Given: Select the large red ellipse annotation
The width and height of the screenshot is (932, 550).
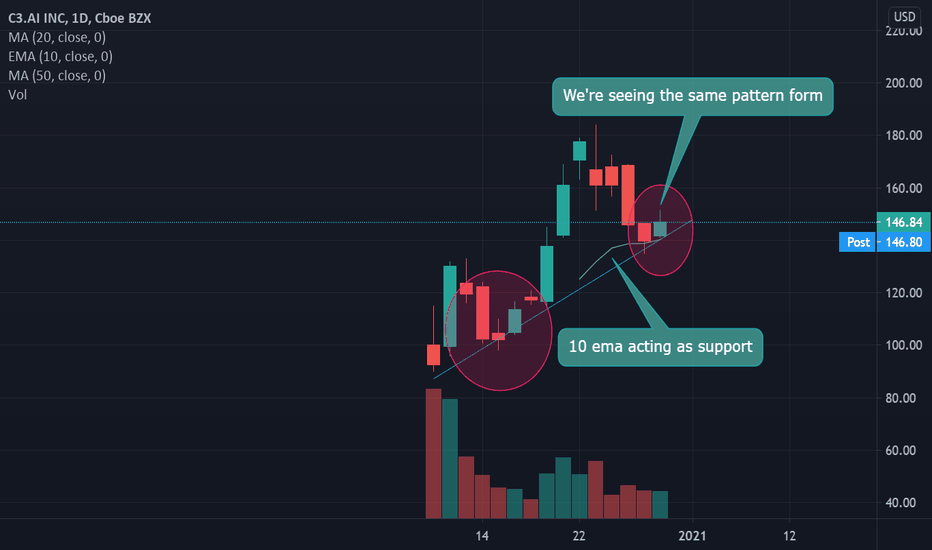Looking at the screenshot, I should (x=498, y=331).
